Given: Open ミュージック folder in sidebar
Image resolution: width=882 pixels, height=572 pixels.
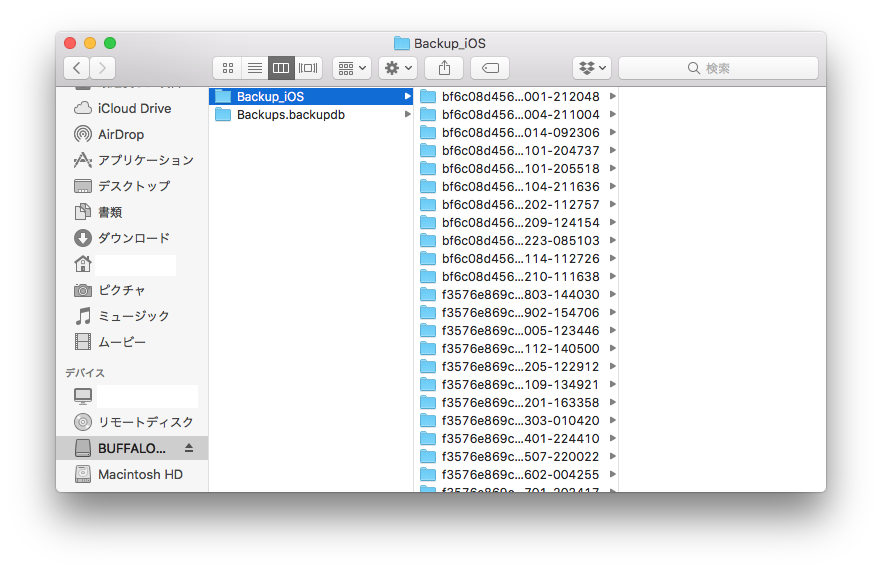Looking at the screenshot, I should (133, 316).
